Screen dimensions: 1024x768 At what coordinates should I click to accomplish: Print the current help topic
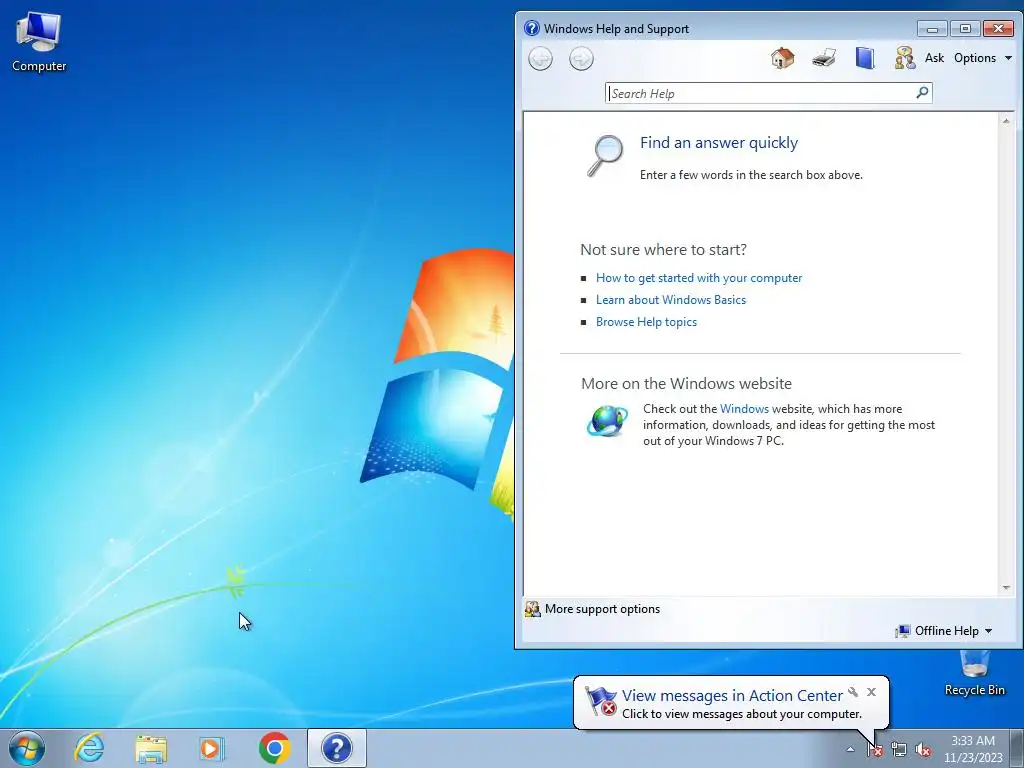(824, 58)
